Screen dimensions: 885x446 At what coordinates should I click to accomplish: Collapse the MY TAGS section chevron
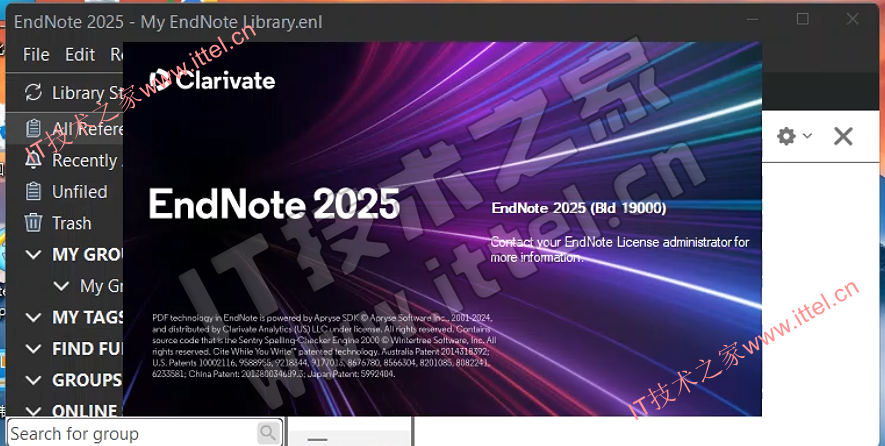point(33,317)
